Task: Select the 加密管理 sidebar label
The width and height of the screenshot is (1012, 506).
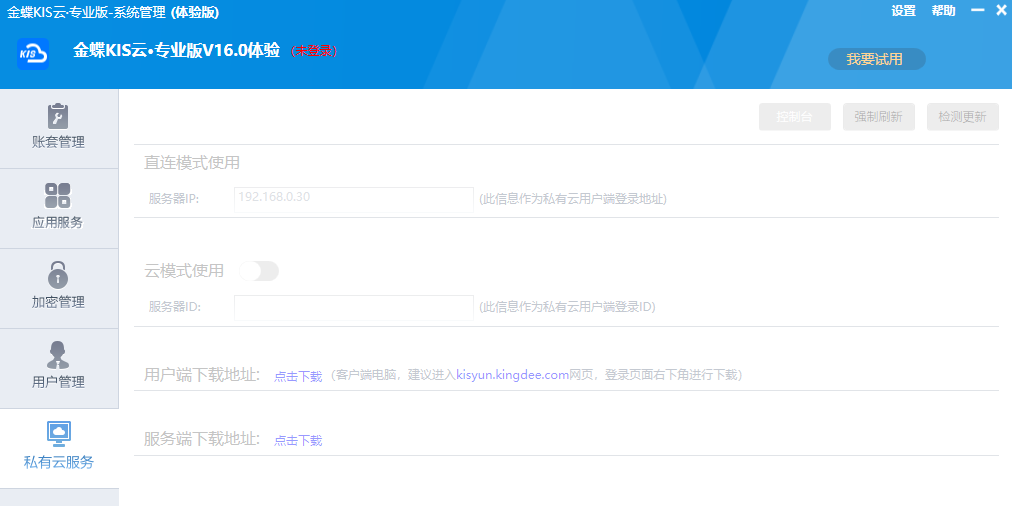Action: 58,302
